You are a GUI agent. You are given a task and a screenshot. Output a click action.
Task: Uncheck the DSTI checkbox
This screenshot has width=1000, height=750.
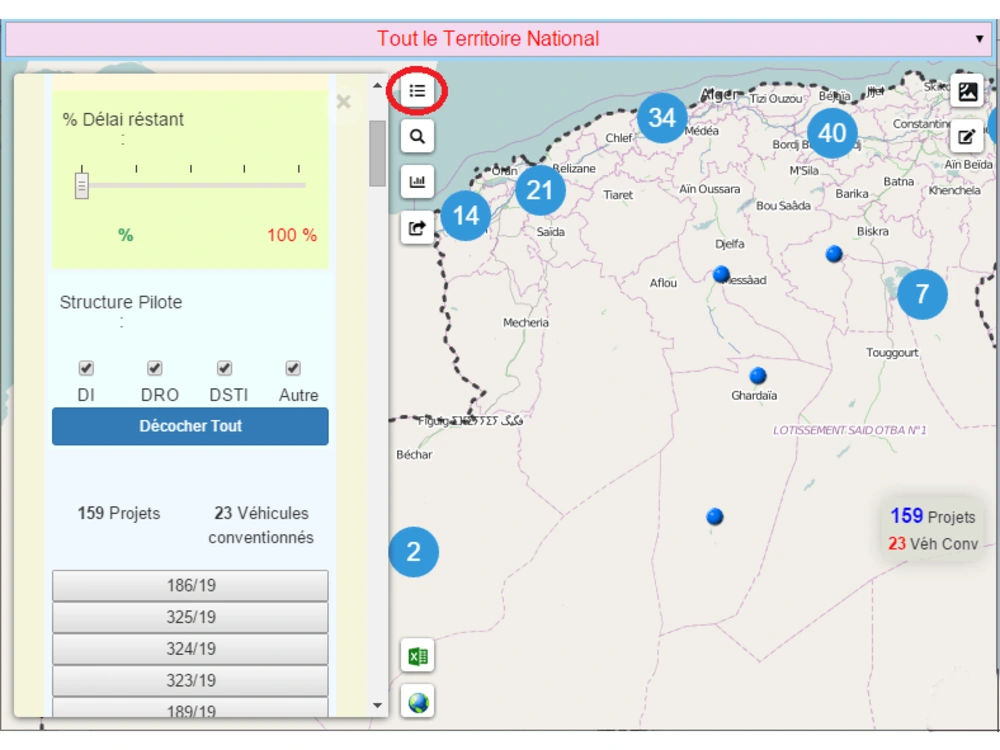coord(224,368)
